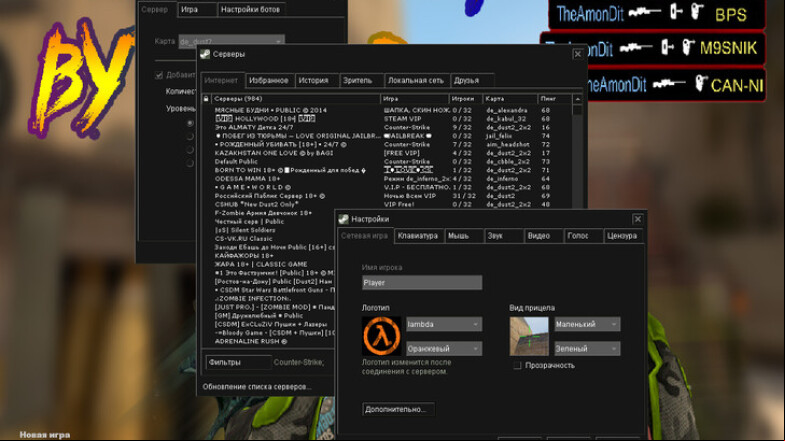Sort servers by the lock icon column
This screenshot has height=441, width=785.
pos(206,99)
